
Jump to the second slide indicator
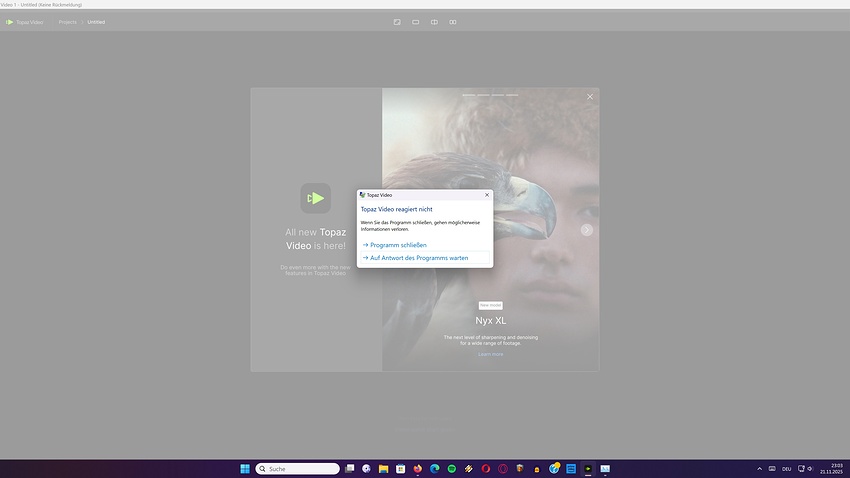pyautogui.click(x=484, y=95)
